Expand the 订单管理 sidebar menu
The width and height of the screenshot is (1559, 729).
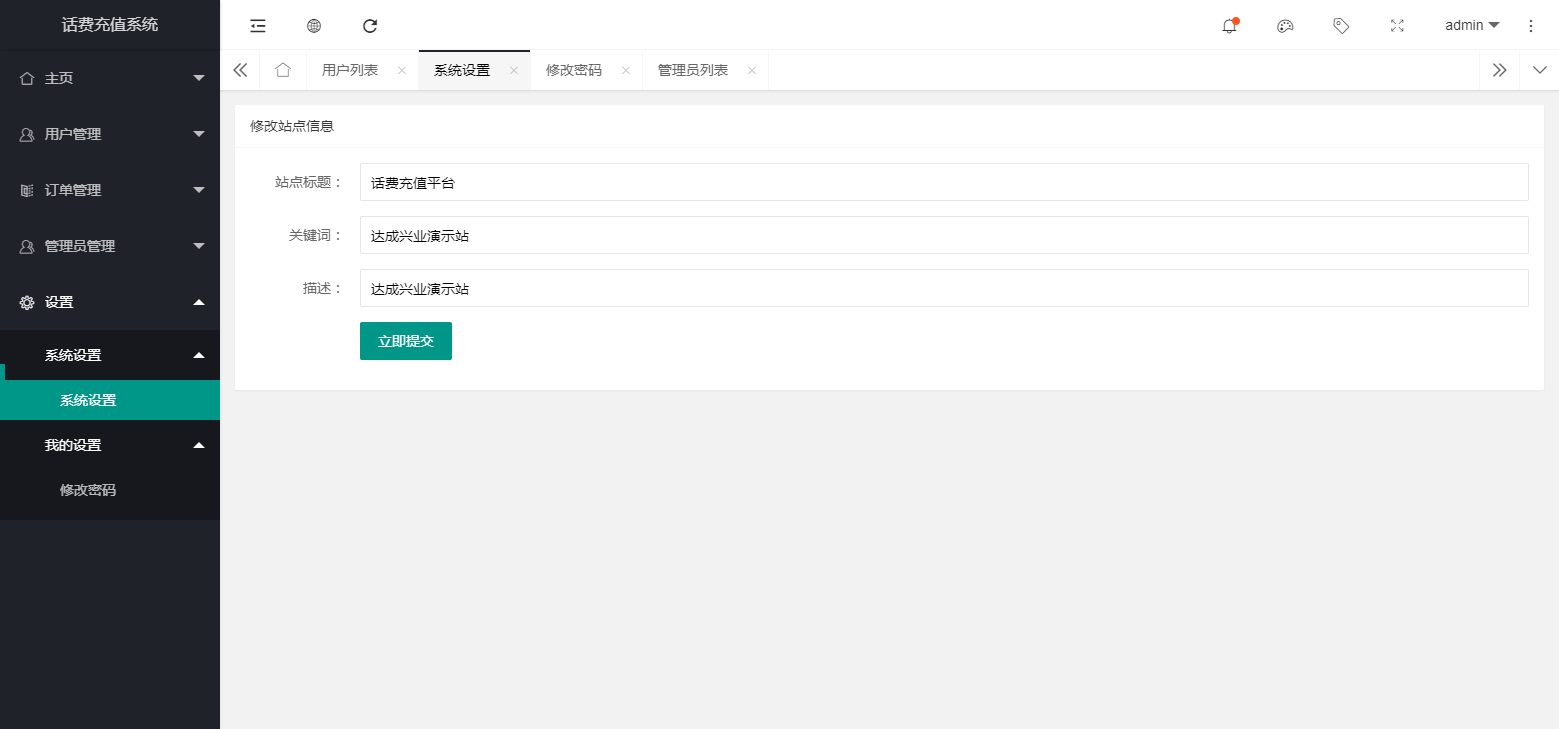pyautogui.click(x=110, y=190)
